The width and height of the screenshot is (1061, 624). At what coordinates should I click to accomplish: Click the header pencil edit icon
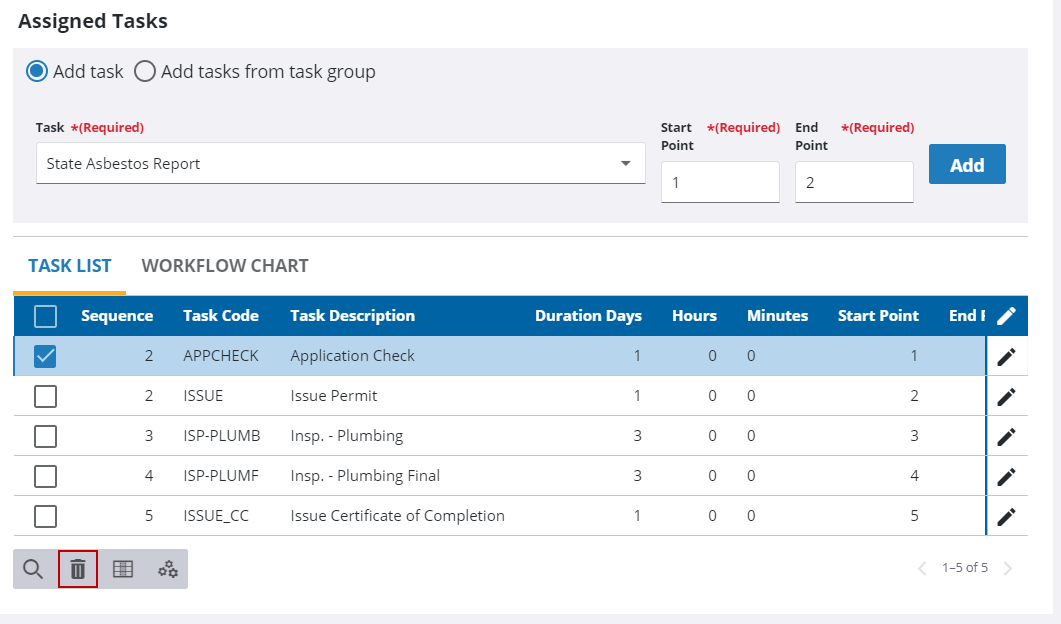(x=1006, y=316)
